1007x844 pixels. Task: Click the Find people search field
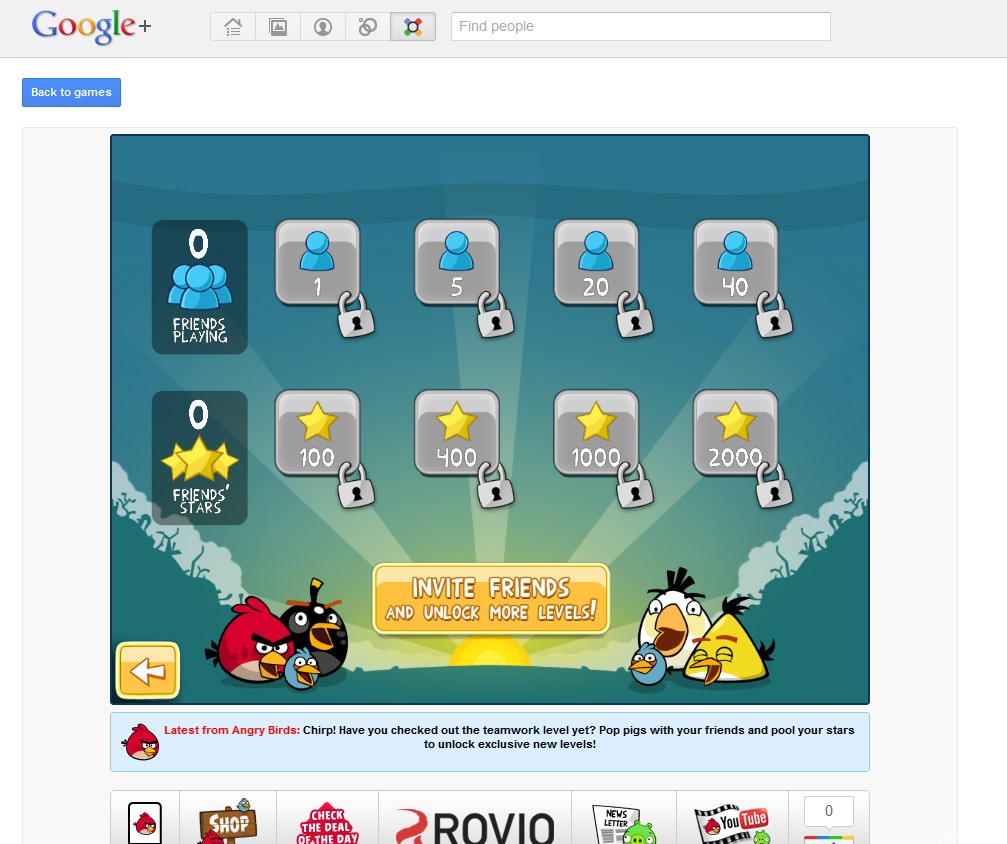[640, 26]
